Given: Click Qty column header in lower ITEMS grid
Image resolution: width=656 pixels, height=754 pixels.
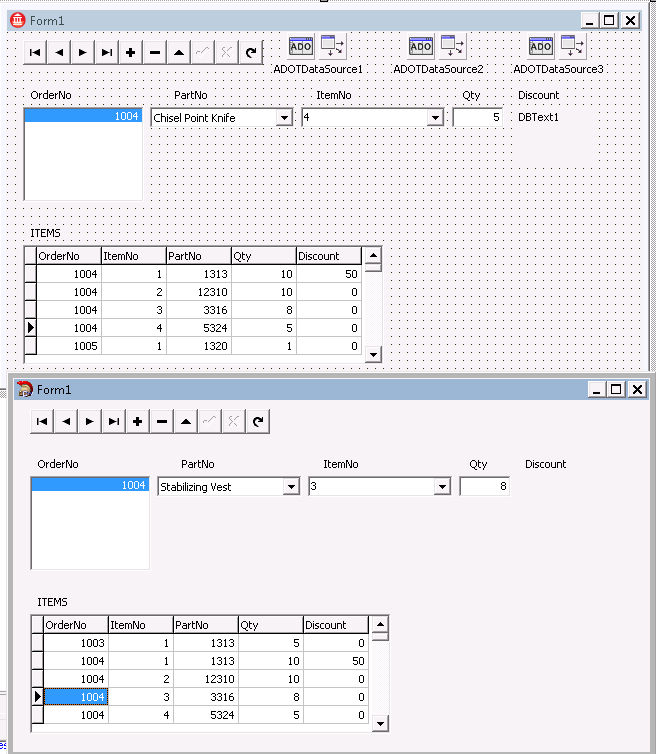Looking at the screenshot, I should click(271, 625).
